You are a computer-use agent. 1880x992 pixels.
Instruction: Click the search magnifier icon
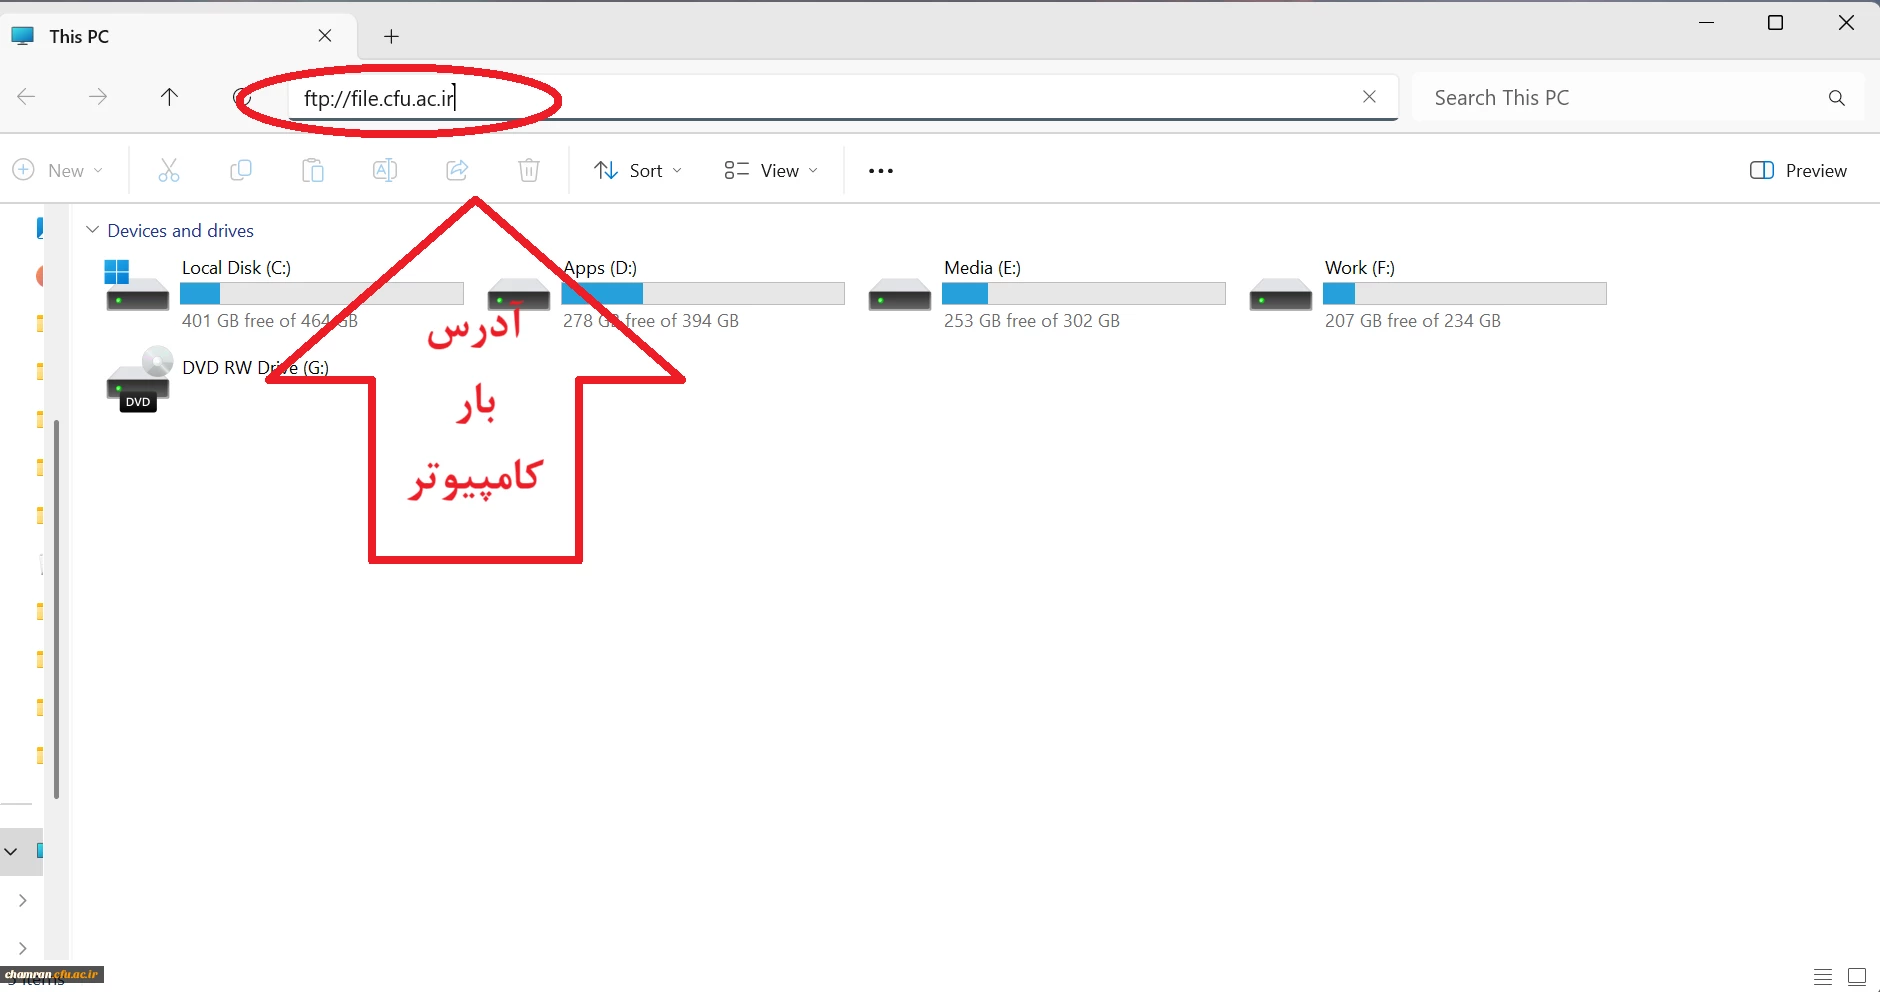click(1836, 98)
